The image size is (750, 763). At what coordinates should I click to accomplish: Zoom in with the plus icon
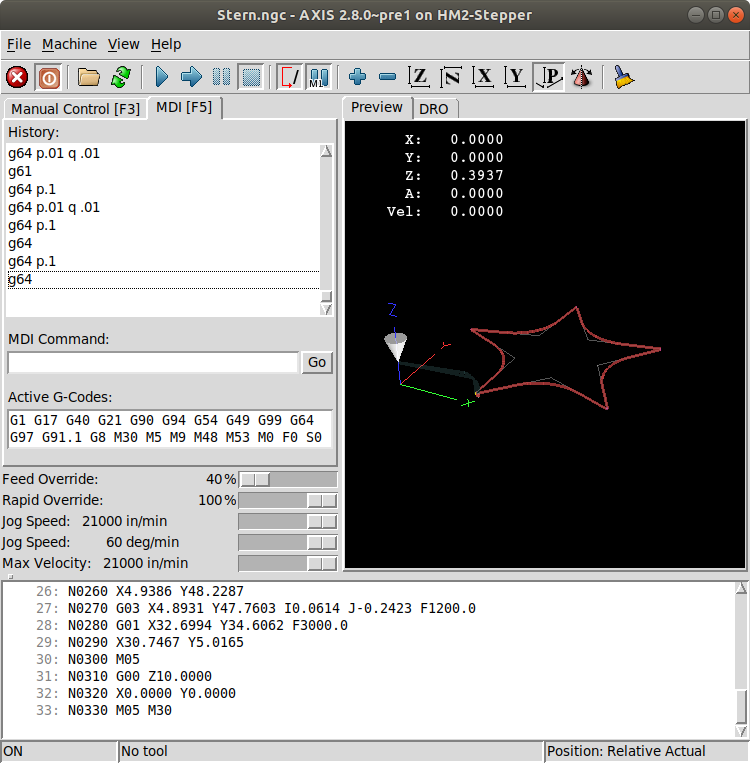(x=357, y=77)
